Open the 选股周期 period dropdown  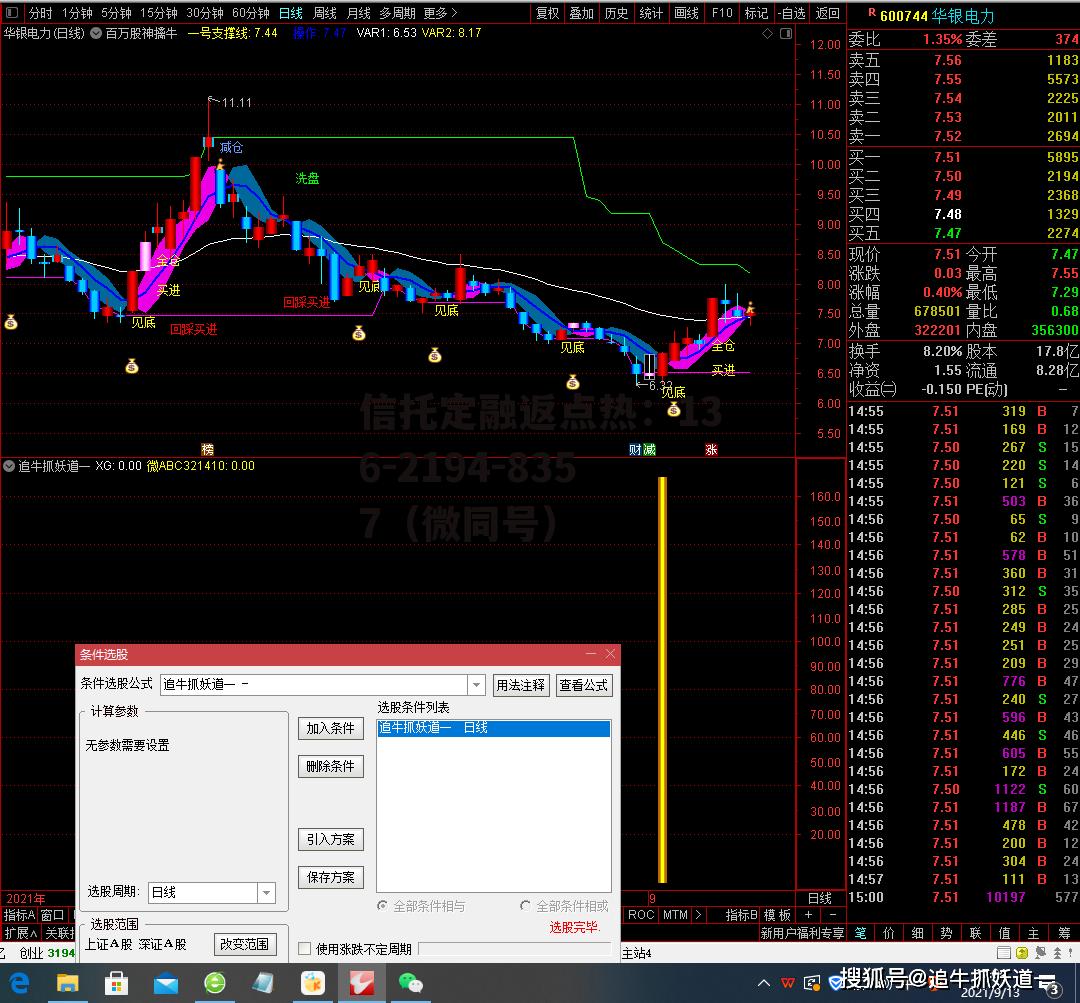click(x=267, y=893)
